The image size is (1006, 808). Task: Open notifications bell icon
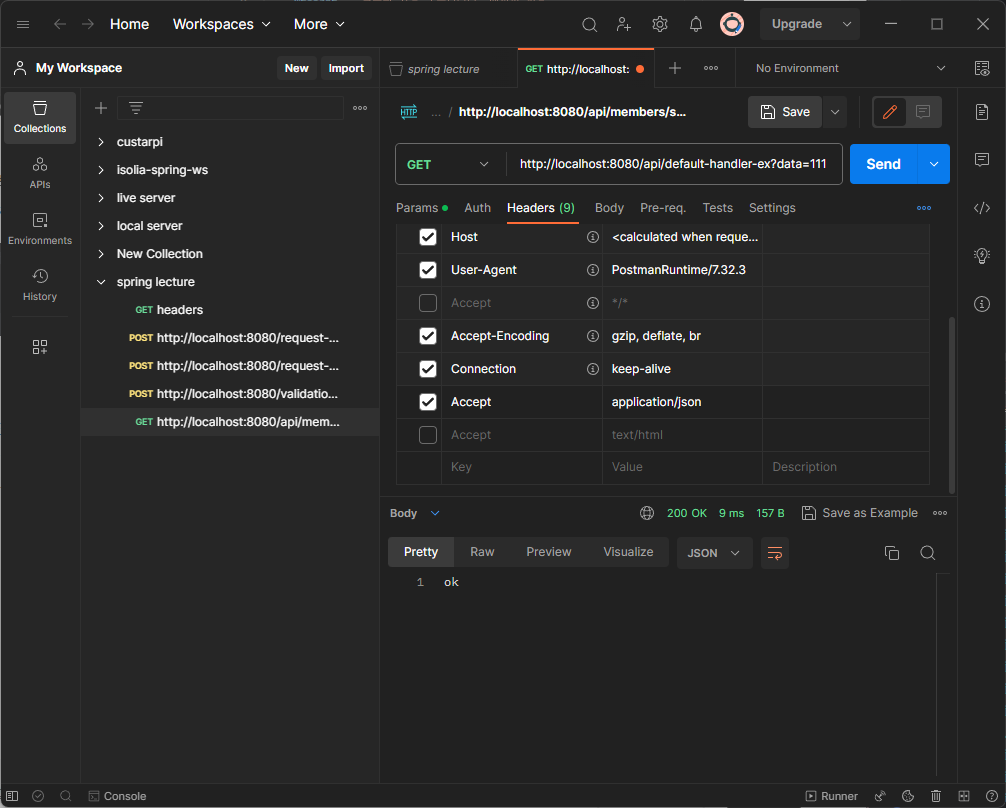[695, 24]
